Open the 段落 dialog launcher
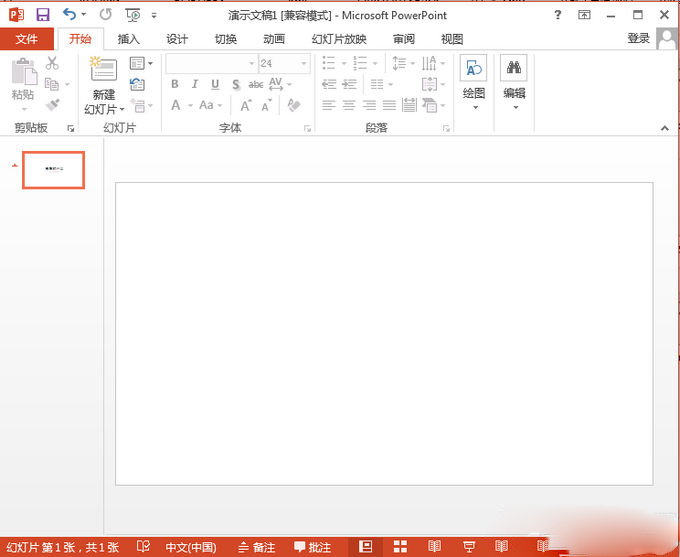This screenshot has width=680, height=557. pyautogui.click(x=446, y=128)
